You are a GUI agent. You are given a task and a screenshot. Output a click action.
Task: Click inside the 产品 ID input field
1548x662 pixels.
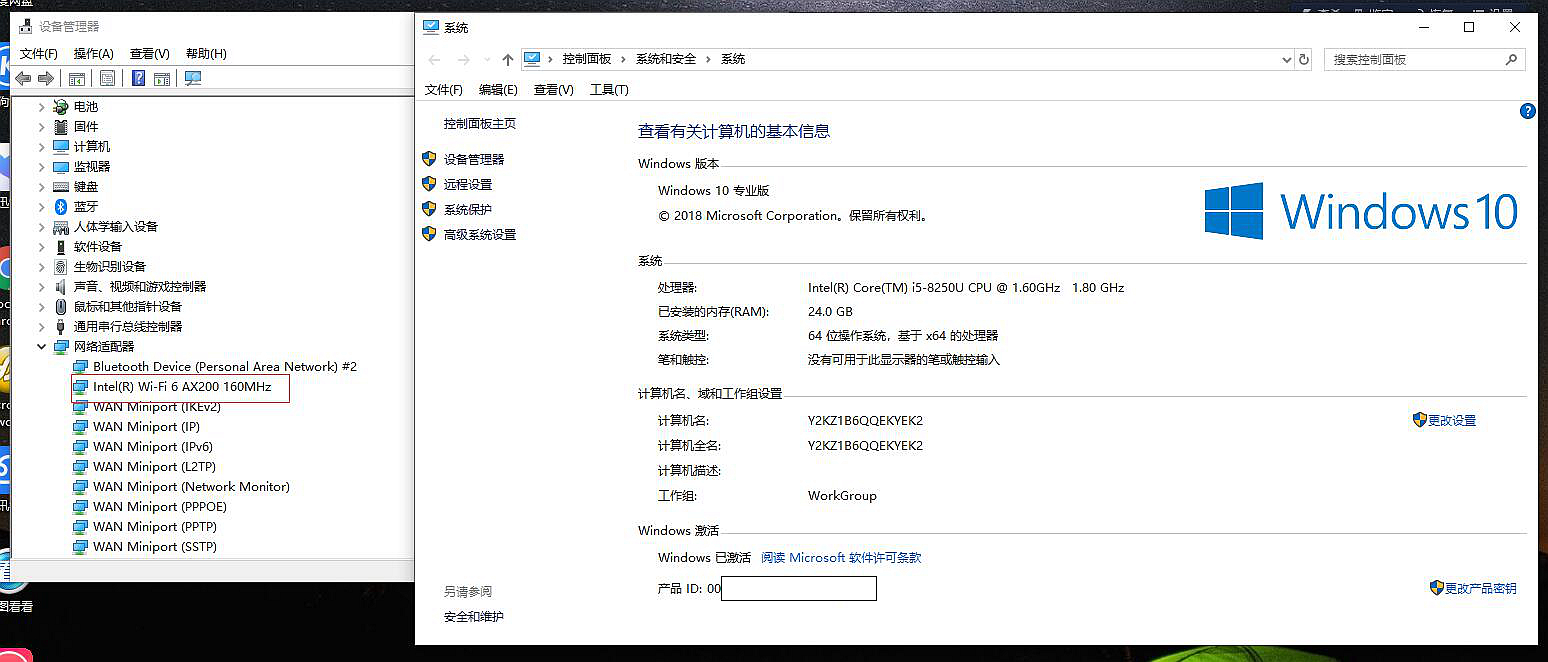click(797, 588)
